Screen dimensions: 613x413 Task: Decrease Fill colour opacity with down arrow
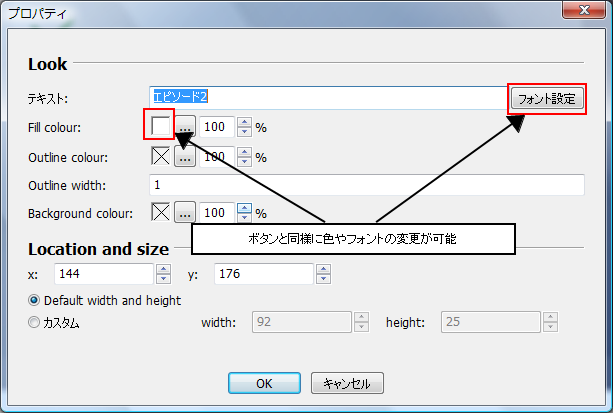click(x=244, y=132)
